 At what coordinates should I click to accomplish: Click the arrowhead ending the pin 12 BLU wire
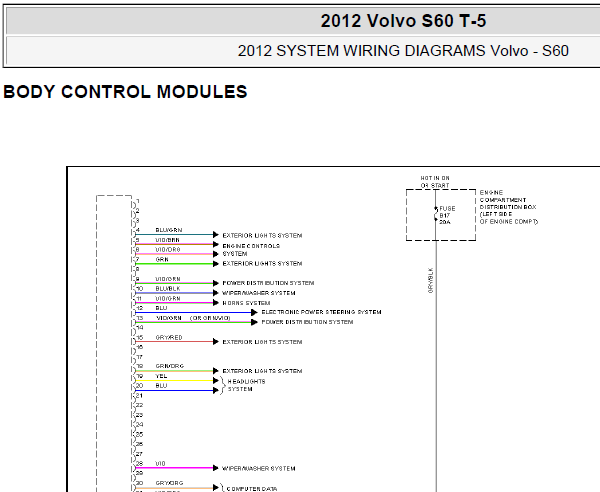tap(254, 313)
